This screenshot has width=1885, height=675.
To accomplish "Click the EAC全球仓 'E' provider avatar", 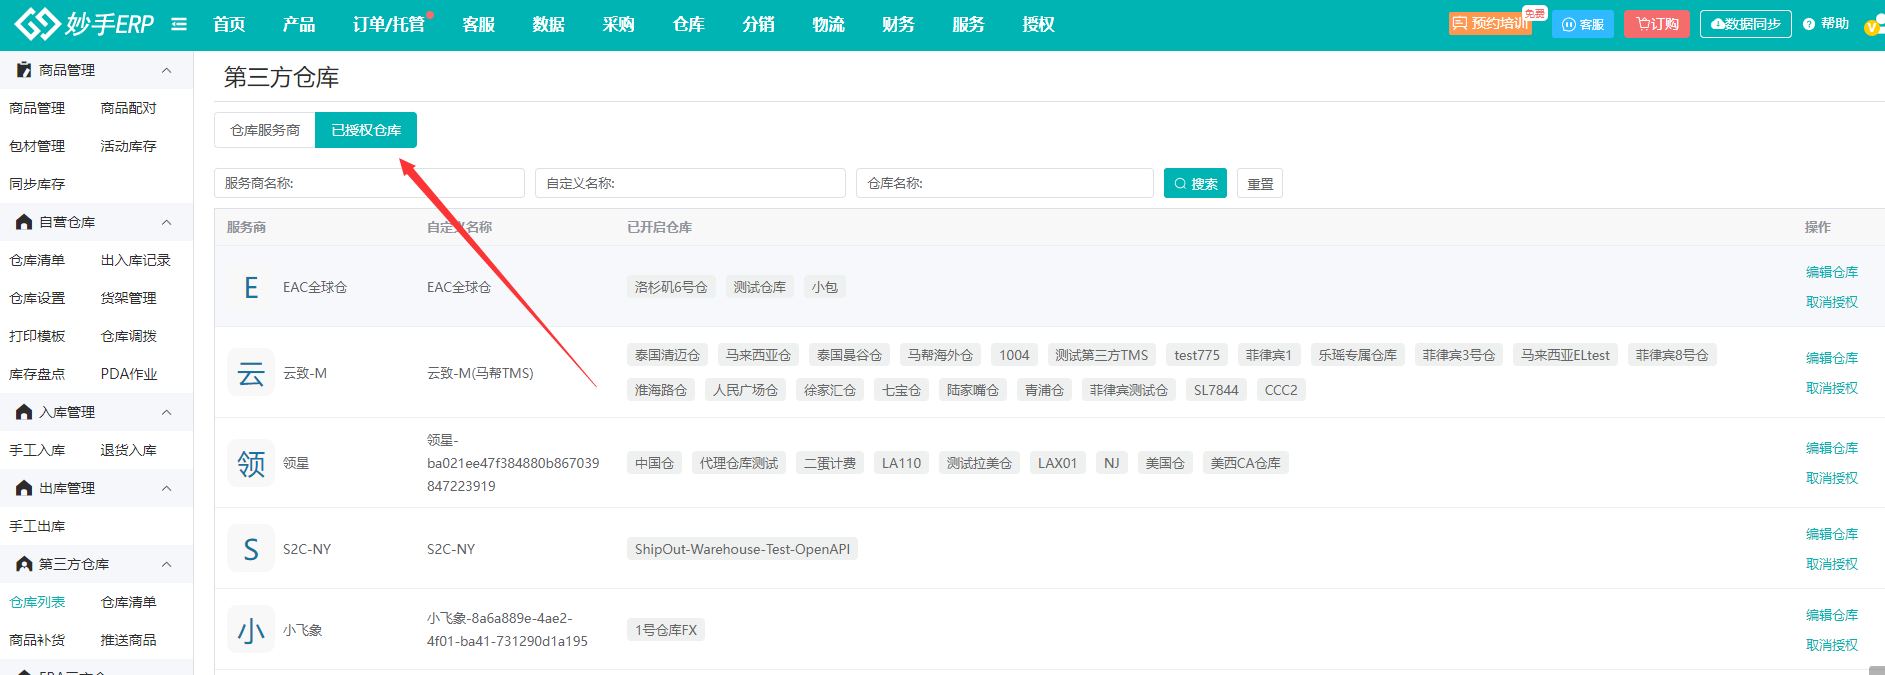I will pyautogui.click(x=251, y=288).
